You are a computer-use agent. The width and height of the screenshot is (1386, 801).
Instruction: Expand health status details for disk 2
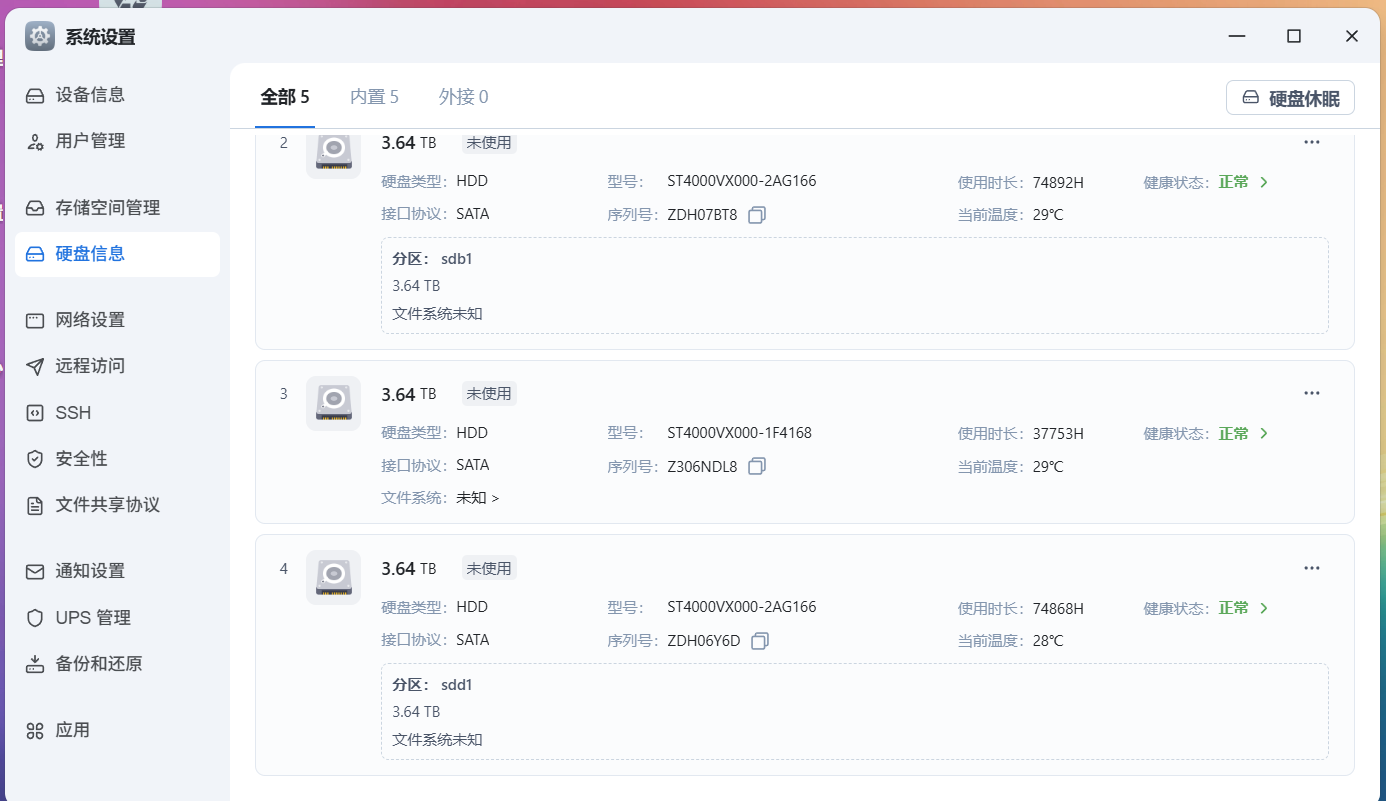point(1264,182)
